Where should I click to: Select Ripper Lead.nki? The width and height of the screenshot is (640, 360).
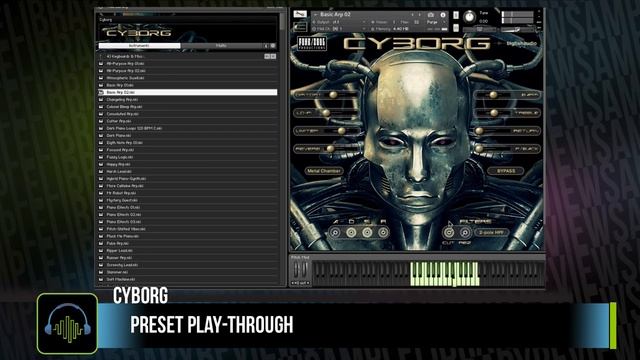point(187,250)
